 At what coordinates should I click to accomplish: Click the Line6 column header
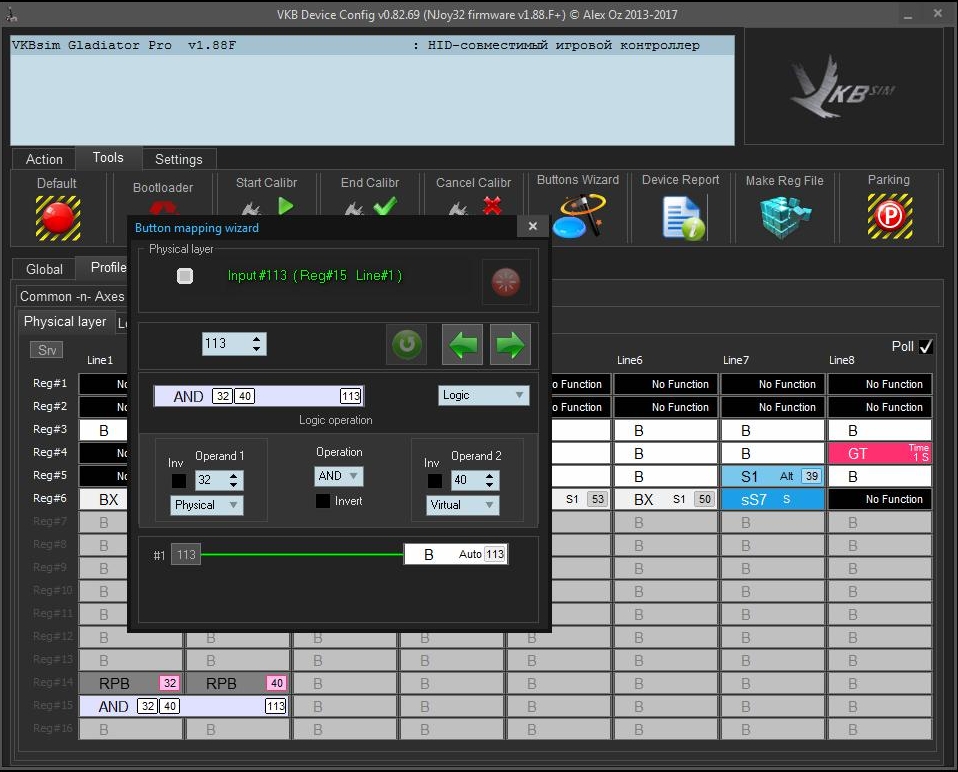[x=629, y=360]
